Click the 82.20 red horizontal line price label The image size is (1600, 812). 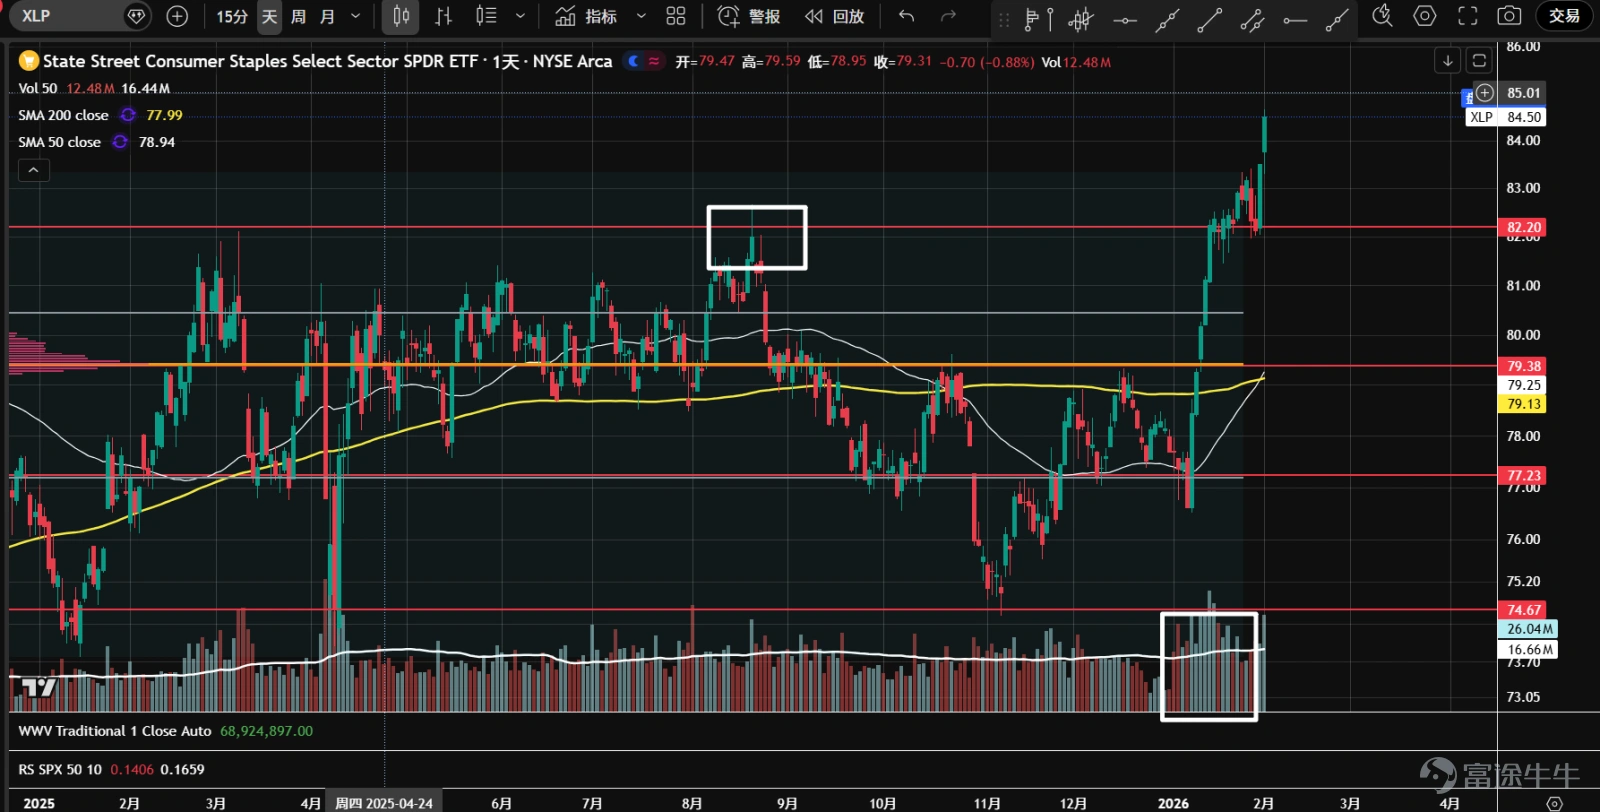[1523, 227]
